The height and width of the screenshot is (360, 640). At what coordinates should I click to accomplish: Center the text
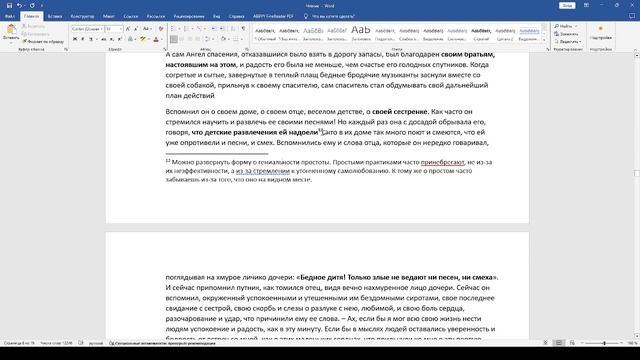pyautogui.click(x=182, y=39)
